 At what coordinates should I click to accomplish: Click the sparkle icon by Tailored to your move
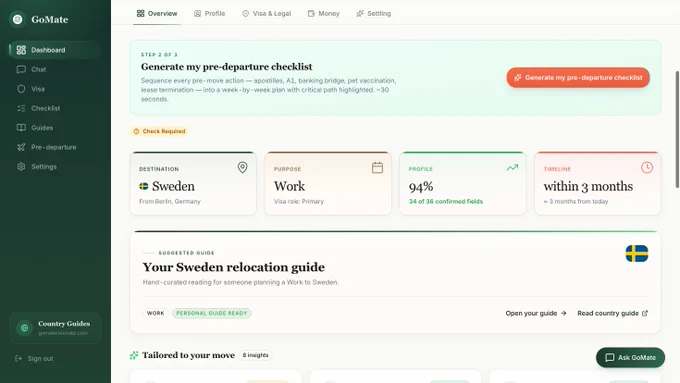point(134,355)
